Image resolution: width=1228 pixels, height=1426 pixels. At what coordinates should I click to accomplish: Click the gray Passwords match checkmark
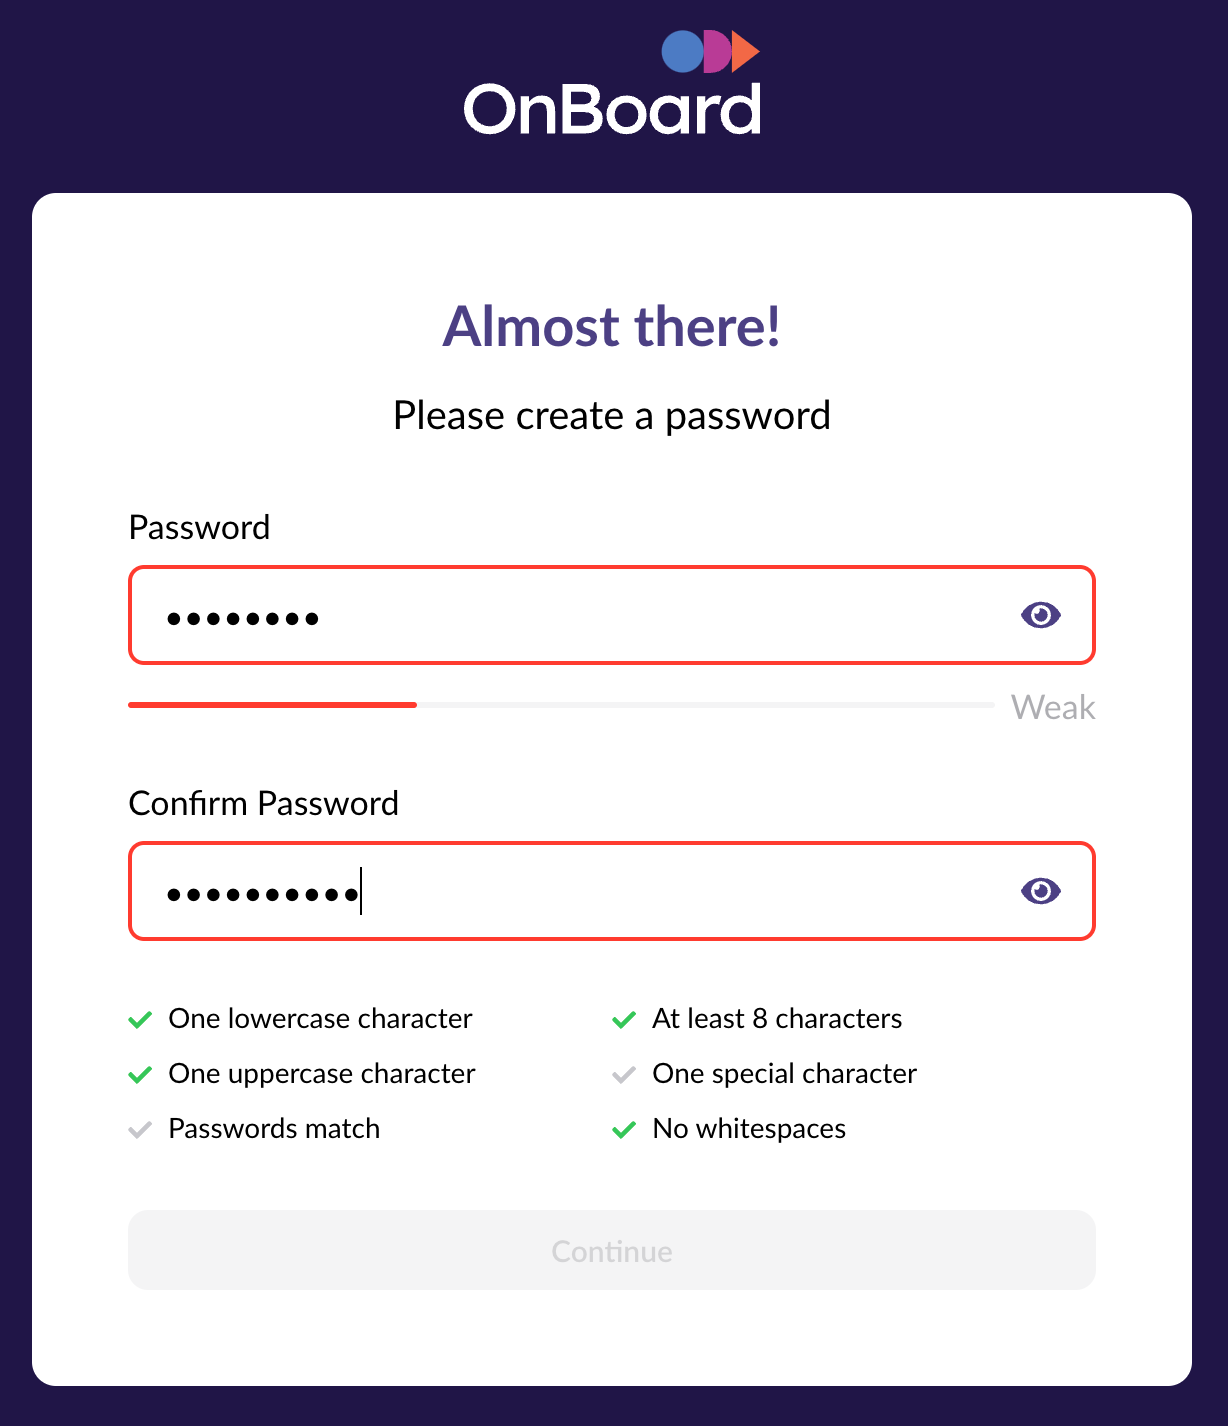click(x=140, y=1130)
